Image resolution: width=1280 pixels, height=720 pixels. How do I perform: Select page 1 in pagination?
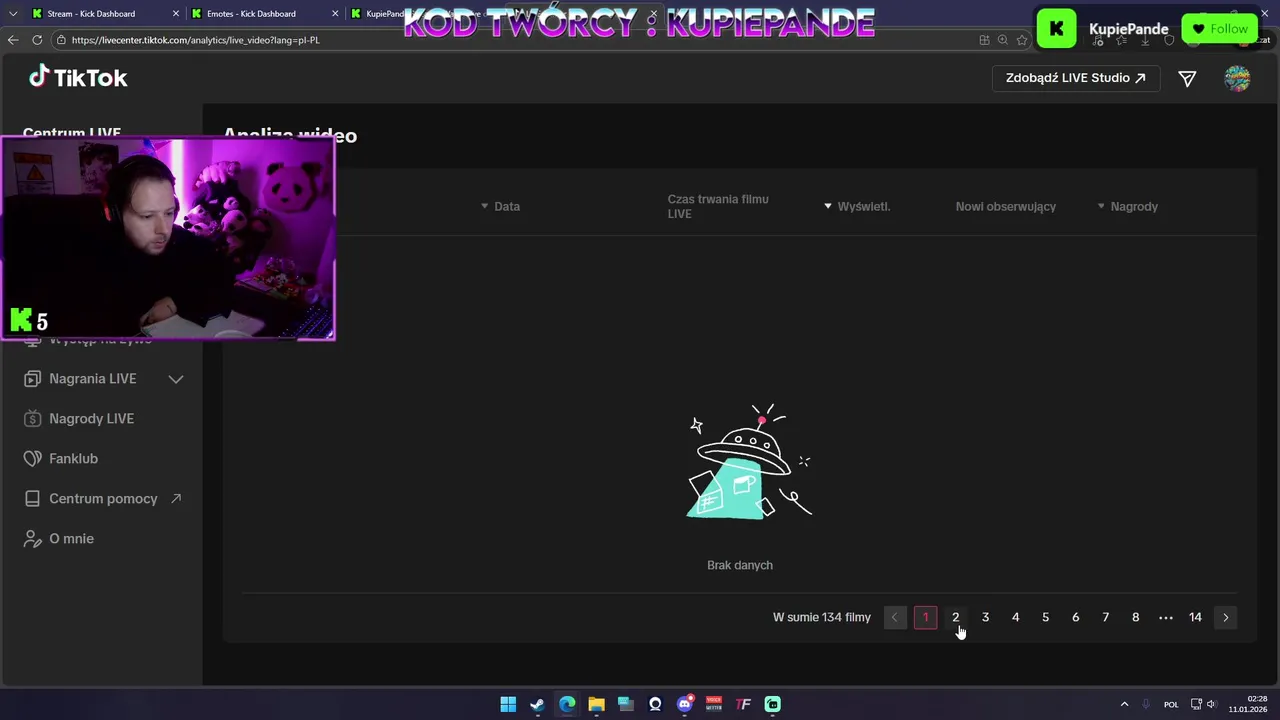click(x=925, y=617)
